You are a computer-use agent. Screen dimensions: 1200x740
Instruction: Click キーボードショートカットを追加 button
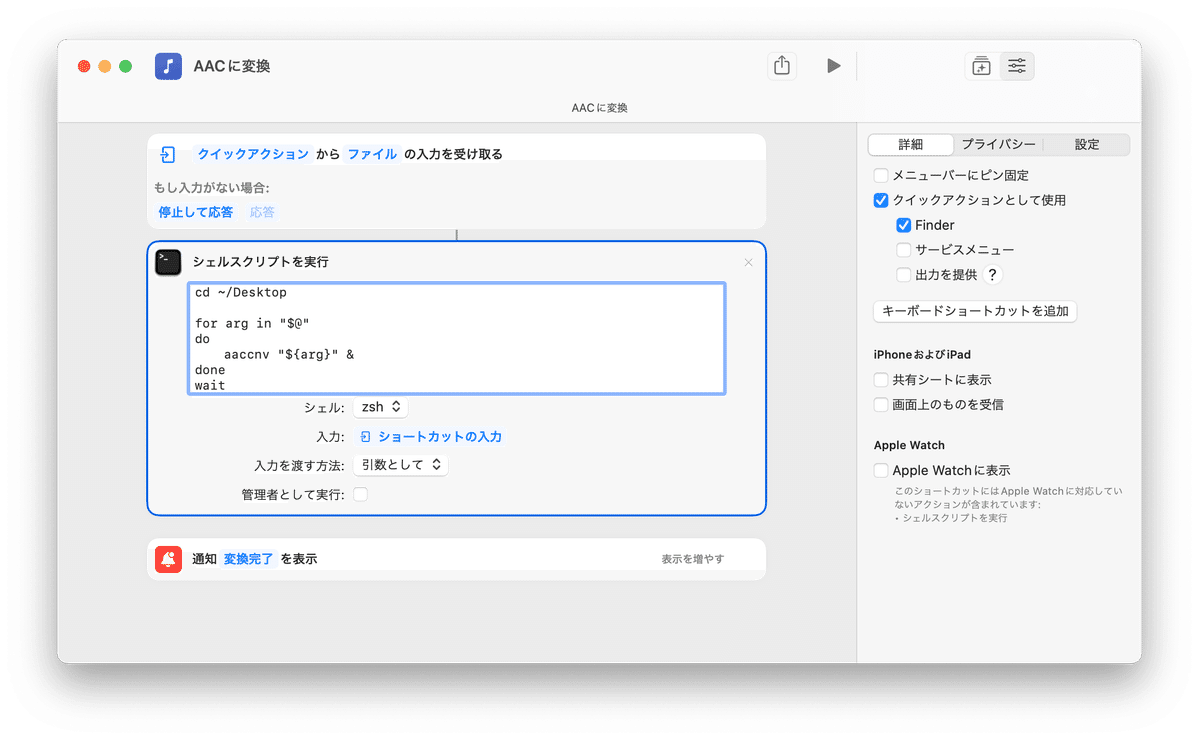[975, 311]
